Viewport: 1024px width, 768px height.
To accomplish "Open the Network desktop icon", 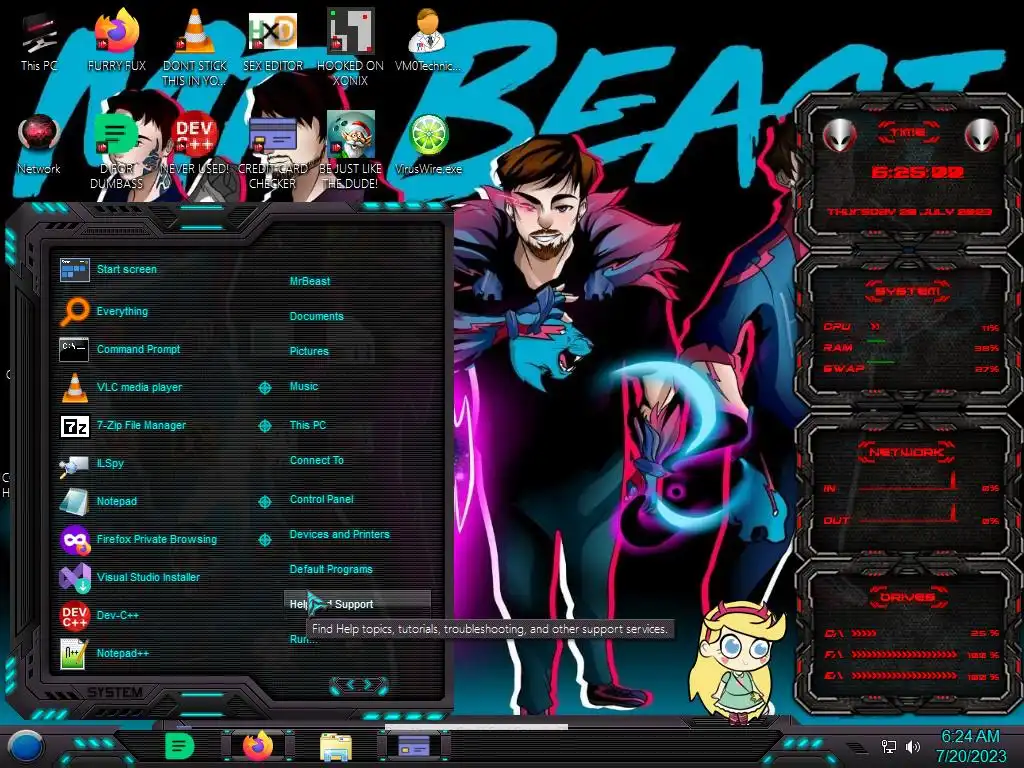I will pos(39,144).
